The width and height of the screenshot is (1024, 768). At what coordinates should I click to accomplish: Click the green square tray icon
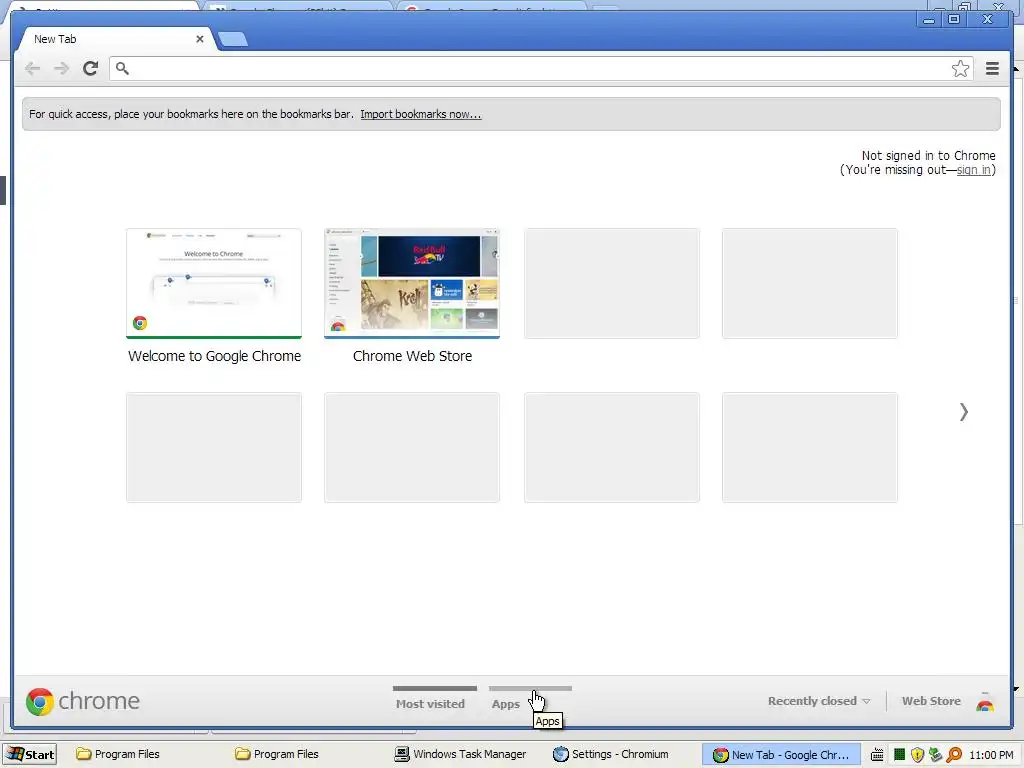point(899,755)
